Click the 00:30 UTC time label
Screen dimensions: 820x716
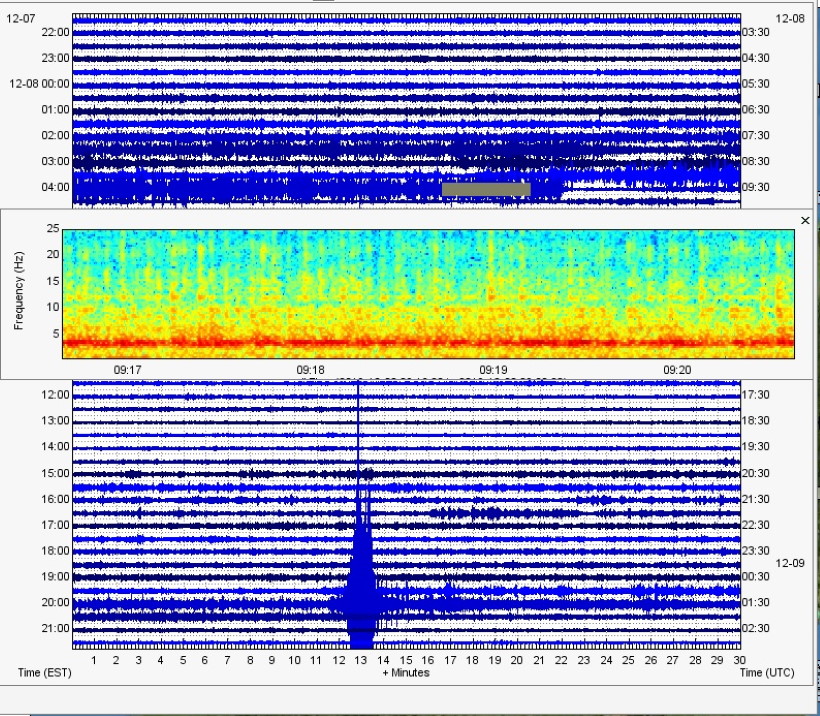755,576
